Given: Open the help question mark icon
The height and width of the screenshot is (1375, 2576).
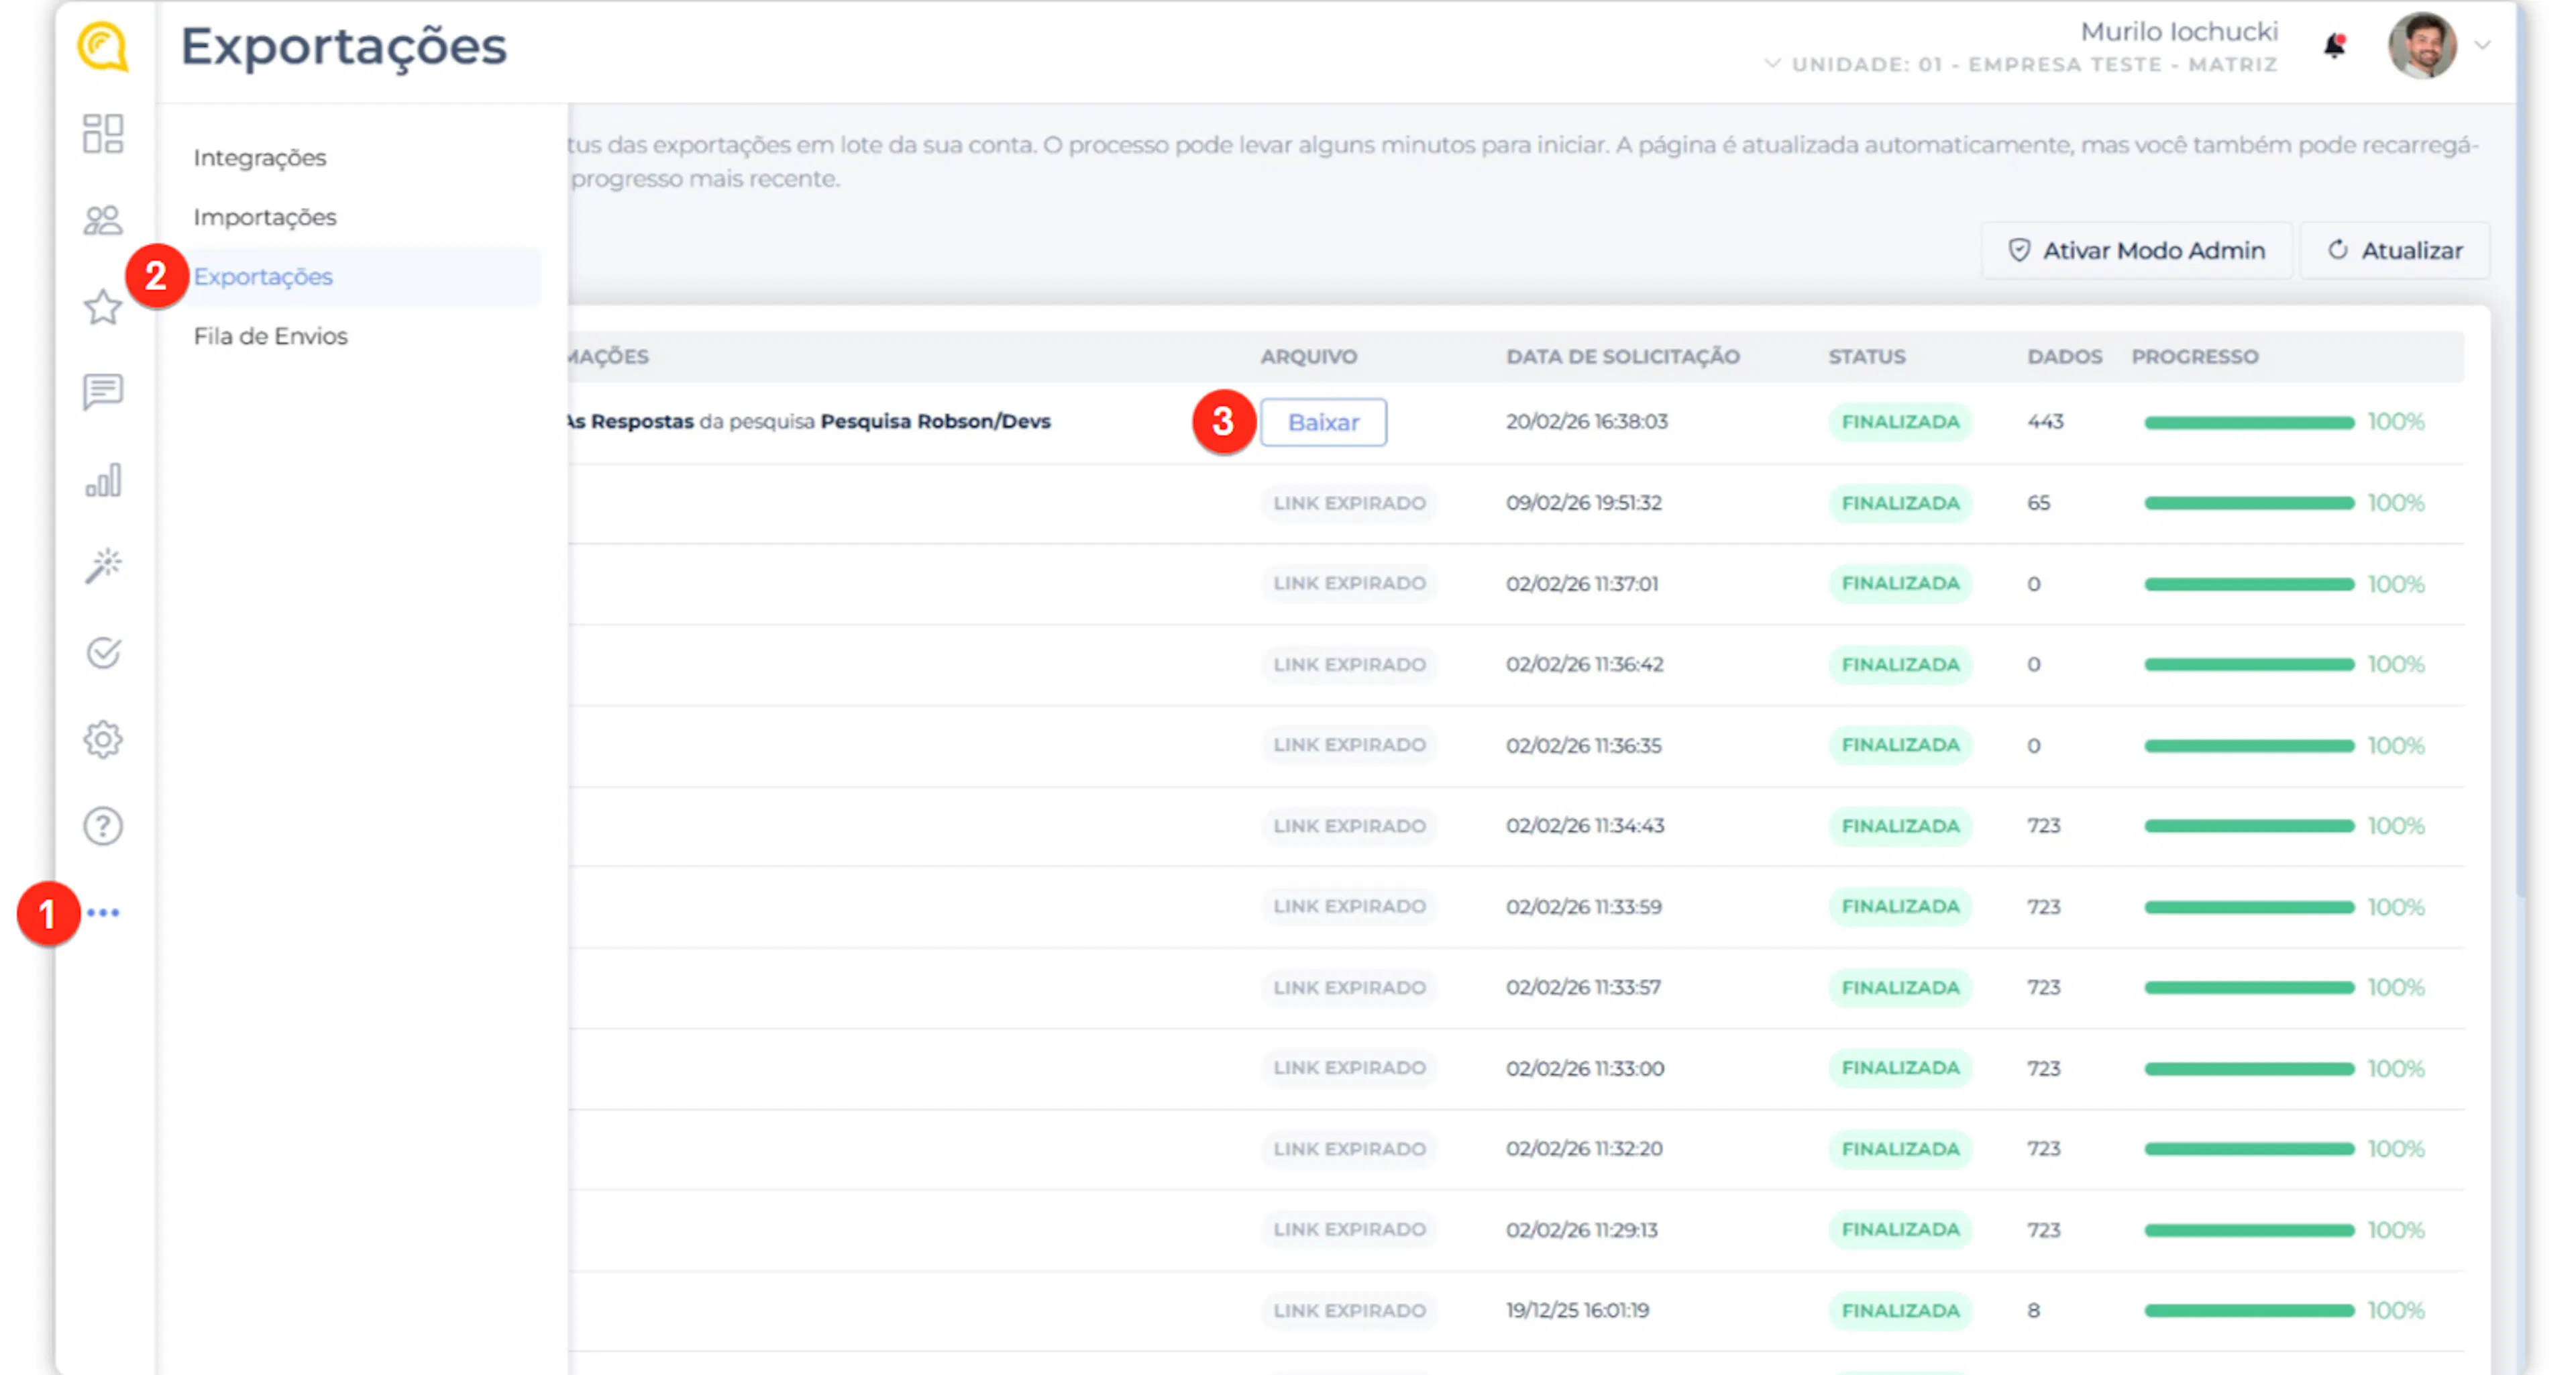Looking at the screenshot, I should [x=103, y=826].
